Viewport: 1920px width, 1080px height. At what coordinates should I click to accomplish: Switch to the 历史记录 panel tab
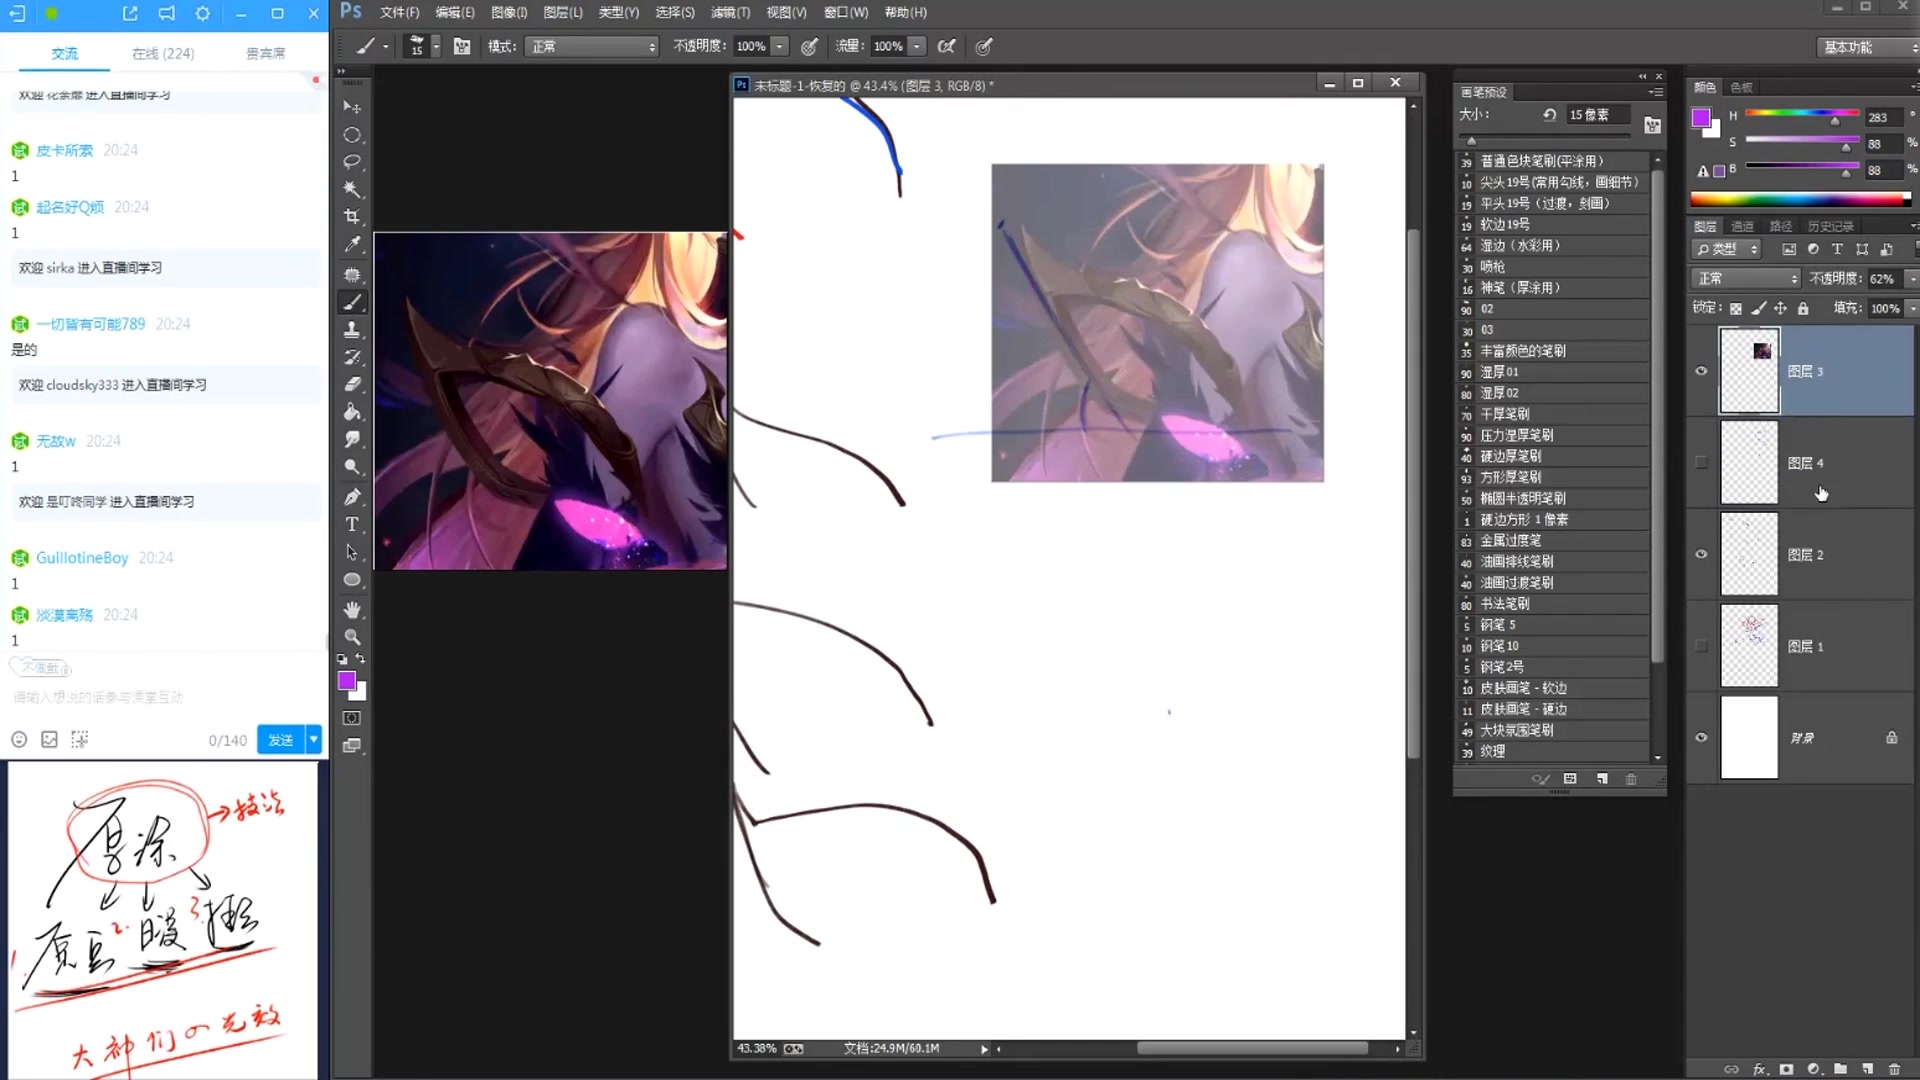point(1831,226)
